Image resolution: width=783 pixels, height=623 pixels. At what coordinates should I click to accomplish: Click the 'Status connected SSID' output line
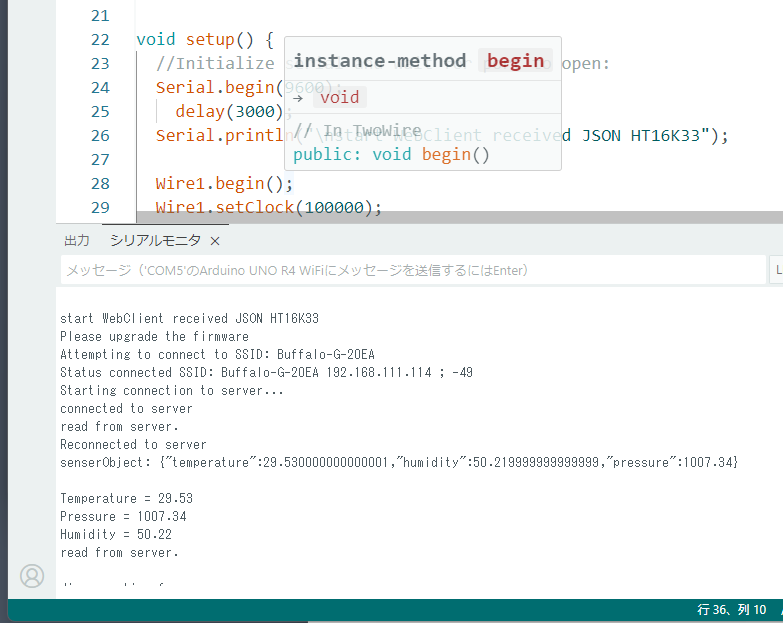266,372
